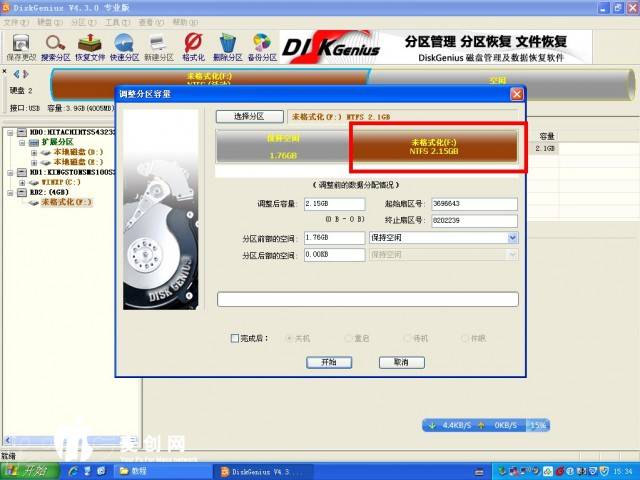Click the 快速分区 (Quick Partition) icon
The width and height of the screenshot is (640, 480).
(x=124, y=45)
